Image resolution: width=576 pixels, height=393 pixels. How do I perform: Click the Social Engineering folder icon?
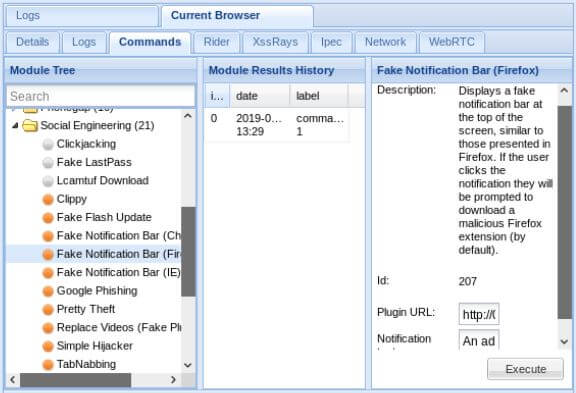pyautogui.click(x=30, y=126)
